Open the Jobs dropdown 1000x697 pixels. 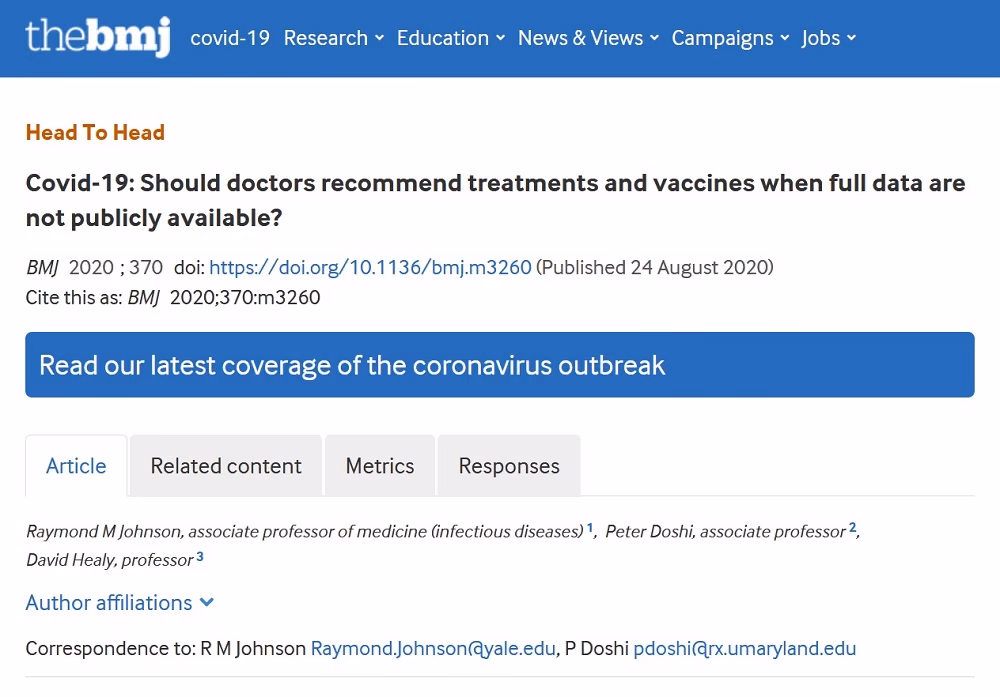tap(828, 38)
